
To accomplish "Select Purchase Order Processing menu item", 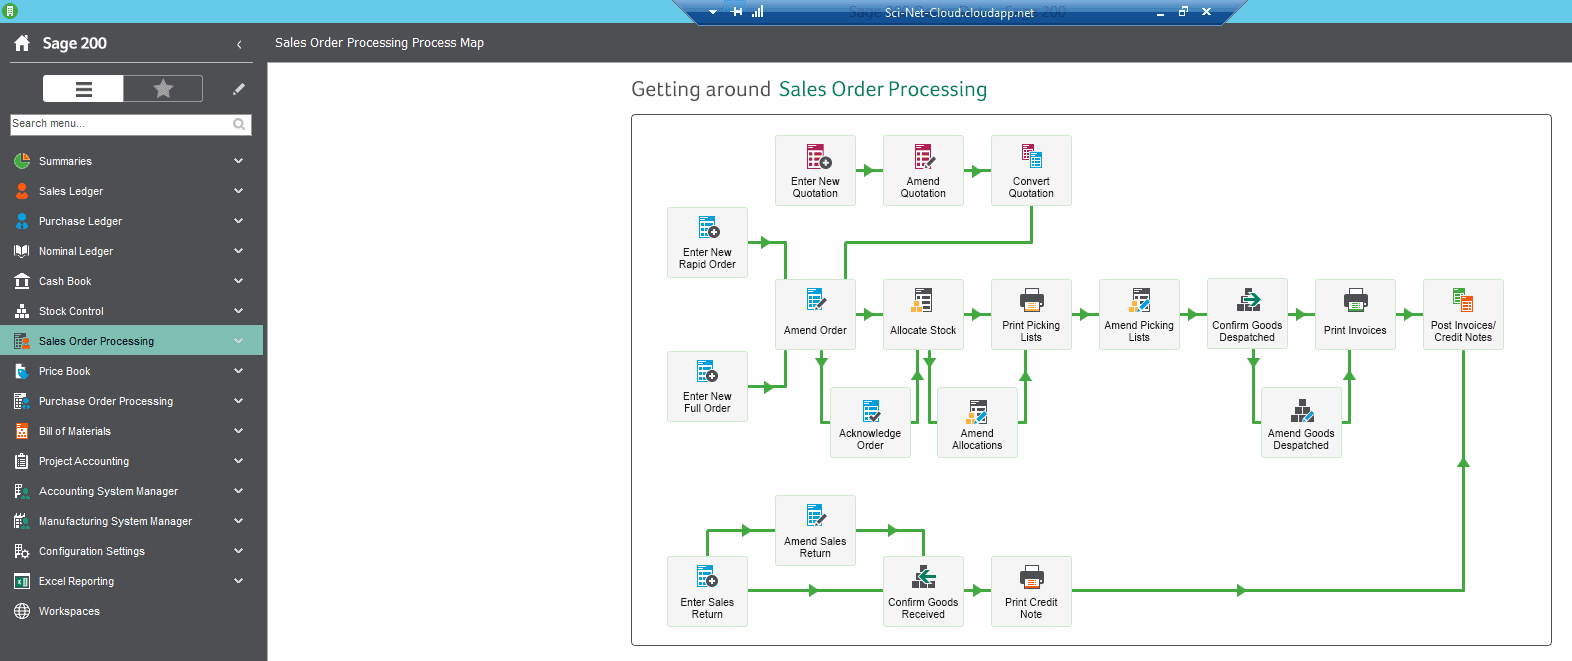I will coord(132,401).
